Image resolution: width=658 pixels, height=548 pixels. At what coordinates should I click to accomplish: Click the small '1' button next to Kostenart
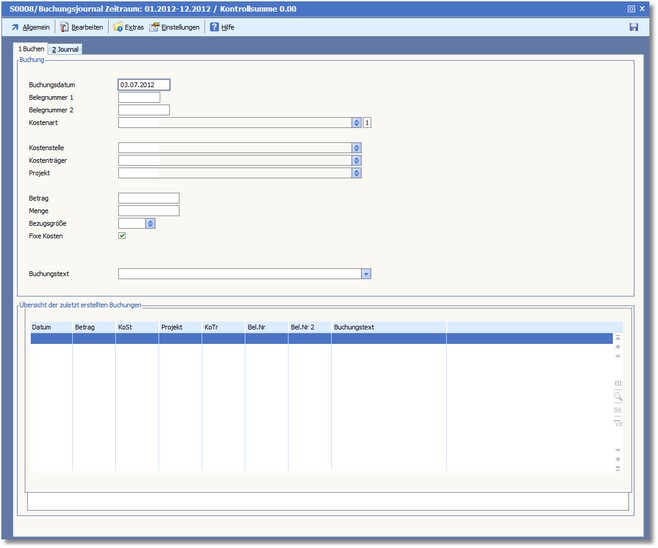point(368,123)
